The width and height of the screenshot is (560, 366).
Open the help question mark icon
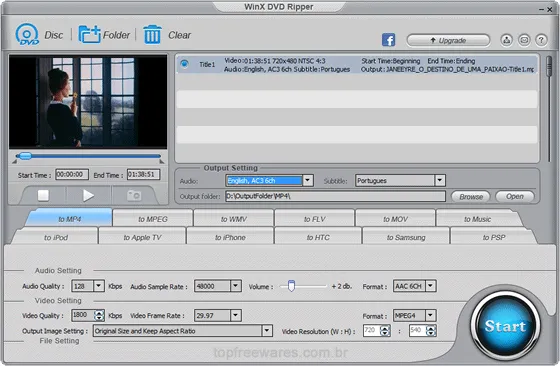(x=541, y=40)
